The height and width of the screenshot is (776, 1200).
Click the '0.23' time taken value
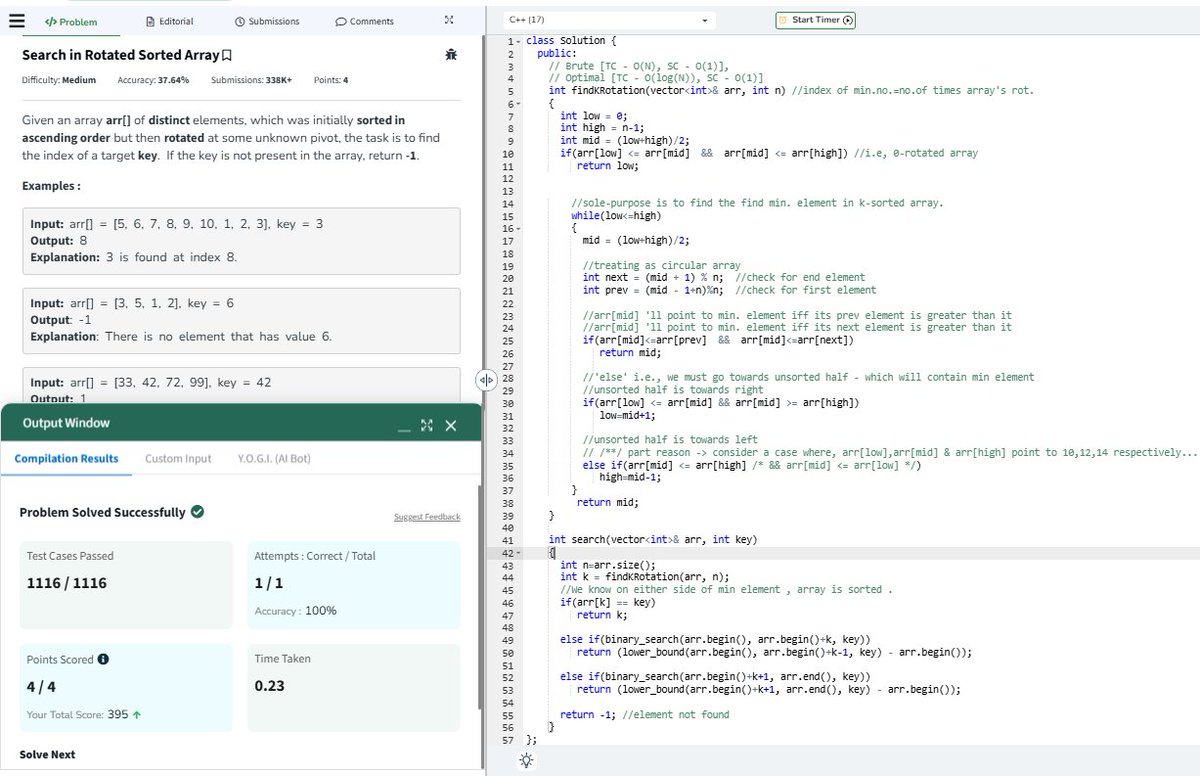(270, 686)
